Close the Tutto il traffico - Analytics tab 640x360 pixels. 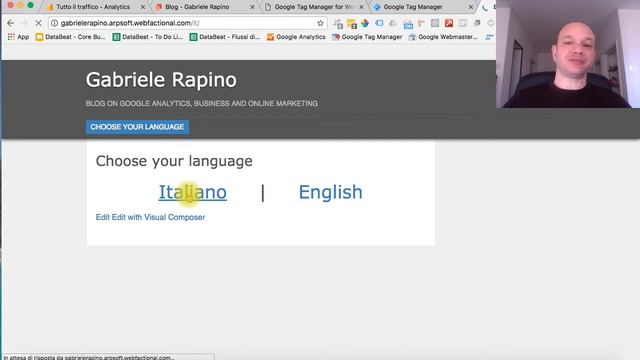(143, 7)
